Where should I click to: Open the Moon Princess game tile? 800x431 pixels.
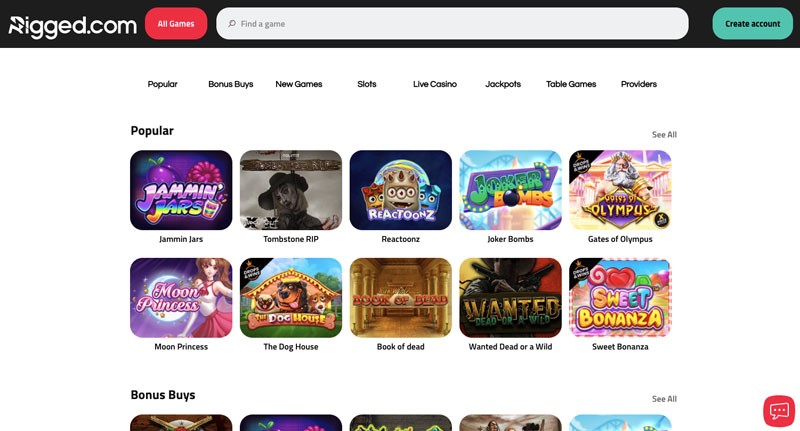pyautogui.click(x=181, y=297)
